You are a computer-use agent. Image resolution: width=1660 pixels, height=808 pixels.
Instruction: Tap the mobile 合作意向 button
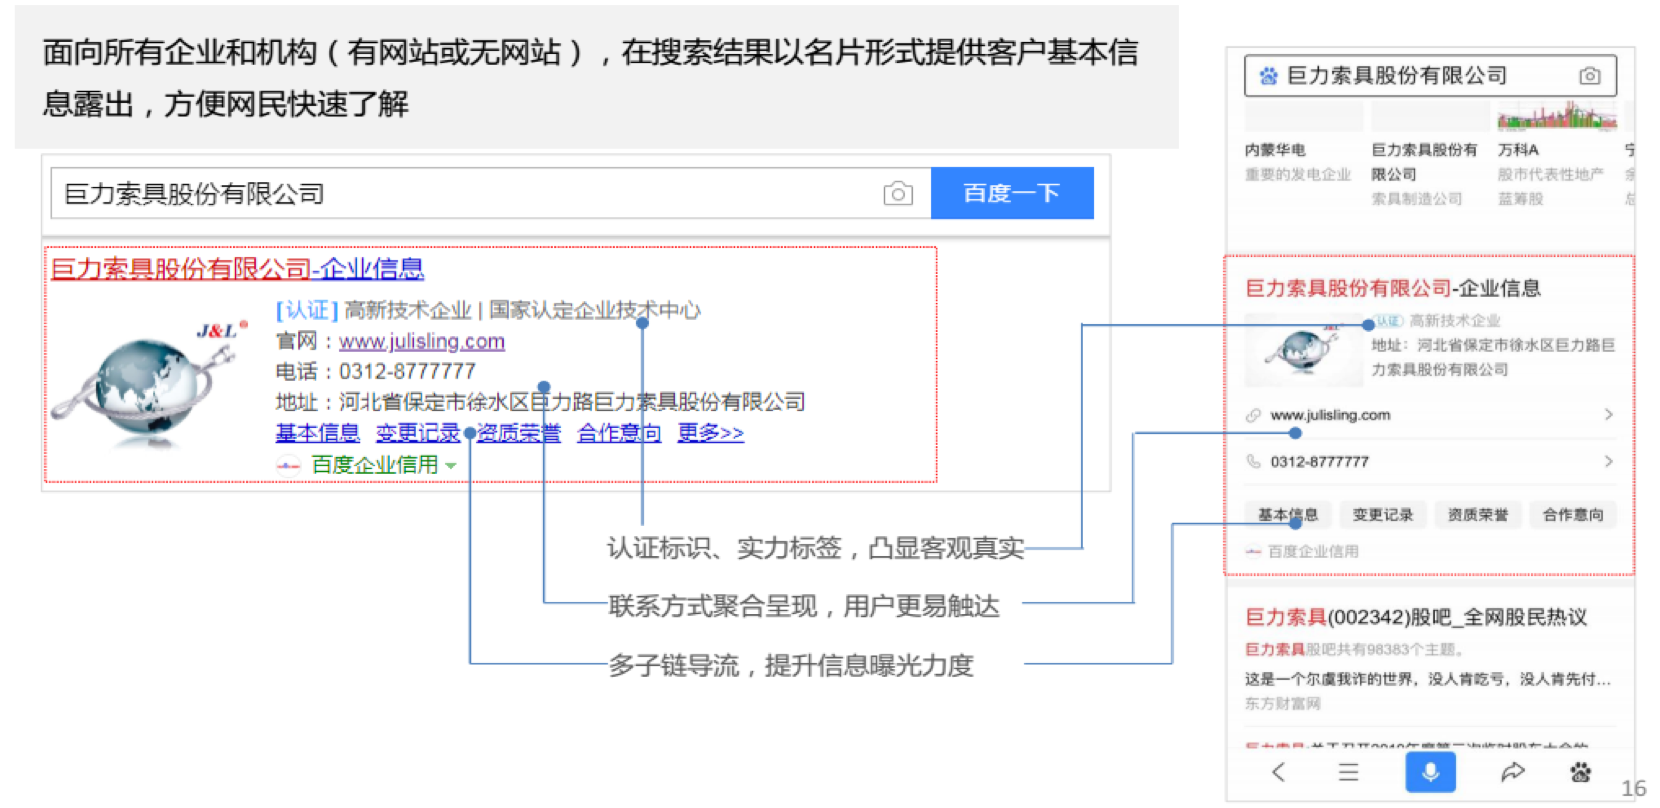1573,514
